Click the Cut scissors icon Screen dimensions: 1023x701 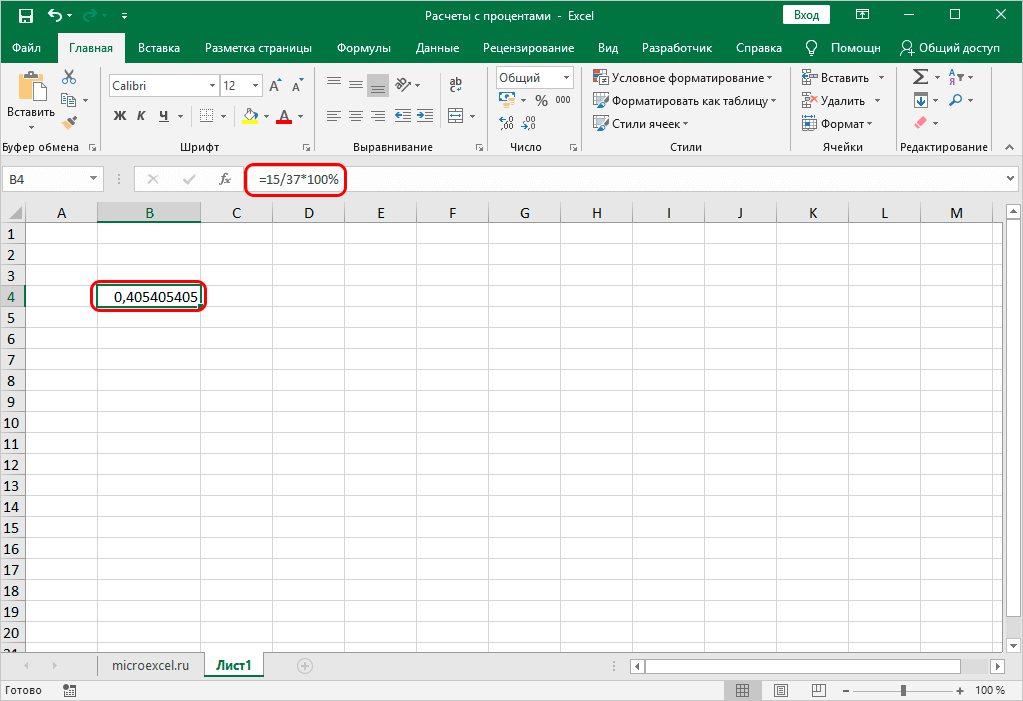(x=69, y=77)
